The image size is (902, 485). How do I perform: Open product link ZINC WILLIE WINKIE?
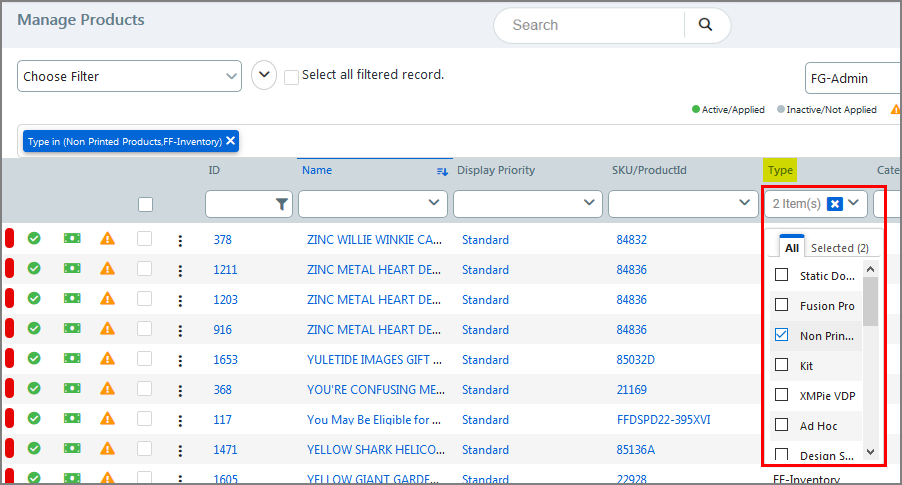pos(373,240)
